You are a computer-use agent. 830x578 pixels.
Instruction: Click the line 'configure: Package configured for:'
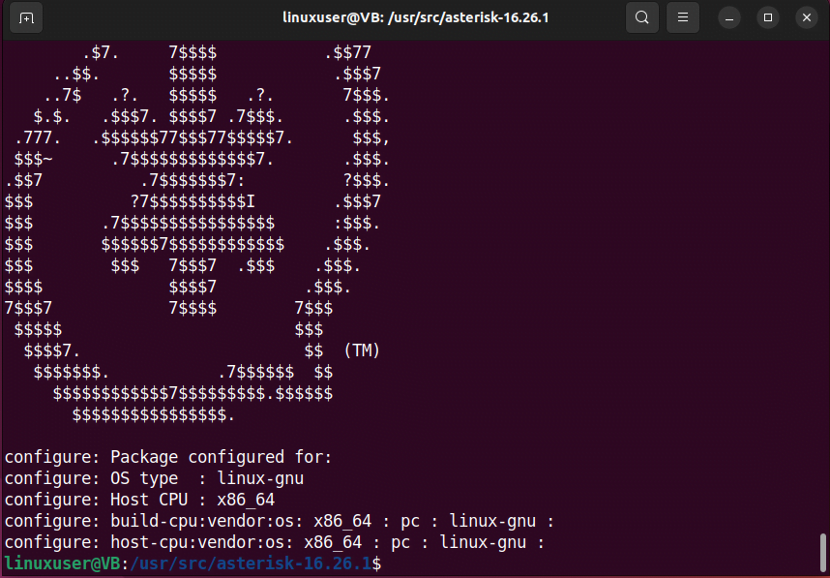(168, 457)
